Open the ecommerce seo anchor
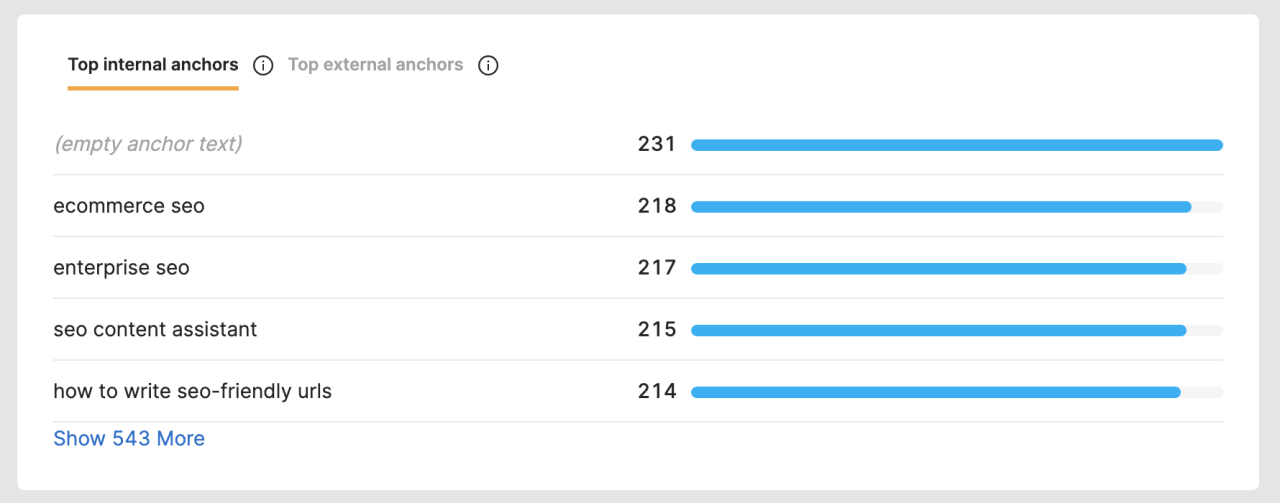1280x503 pixels. coord(129,206)
